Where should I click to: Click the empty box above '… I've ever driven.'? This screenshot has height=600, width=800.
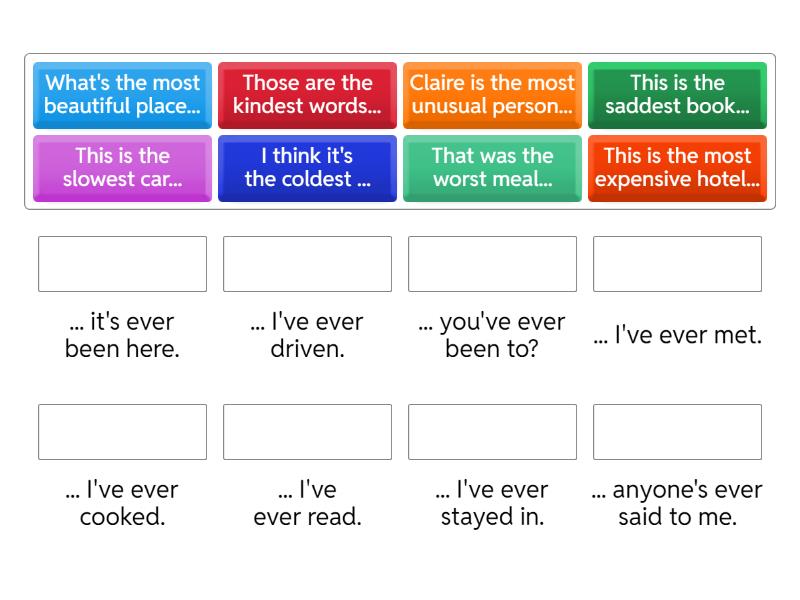tap(307, 263)
